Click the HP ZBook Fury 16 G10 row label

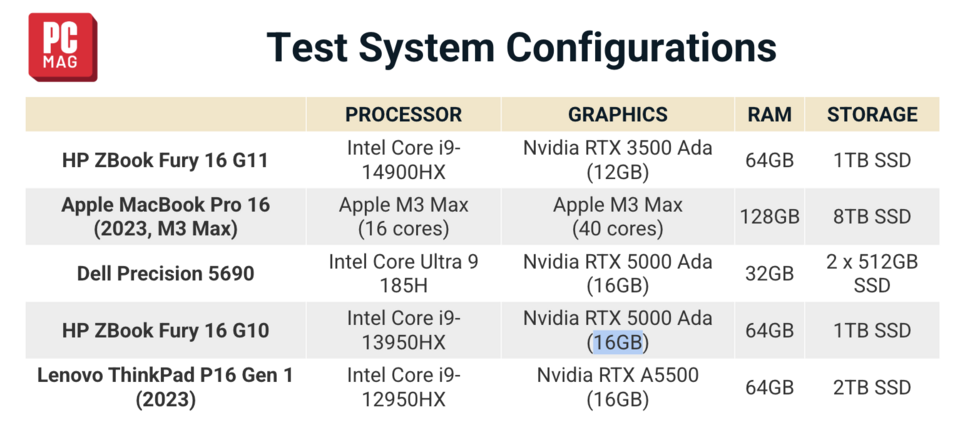(165, 330)
